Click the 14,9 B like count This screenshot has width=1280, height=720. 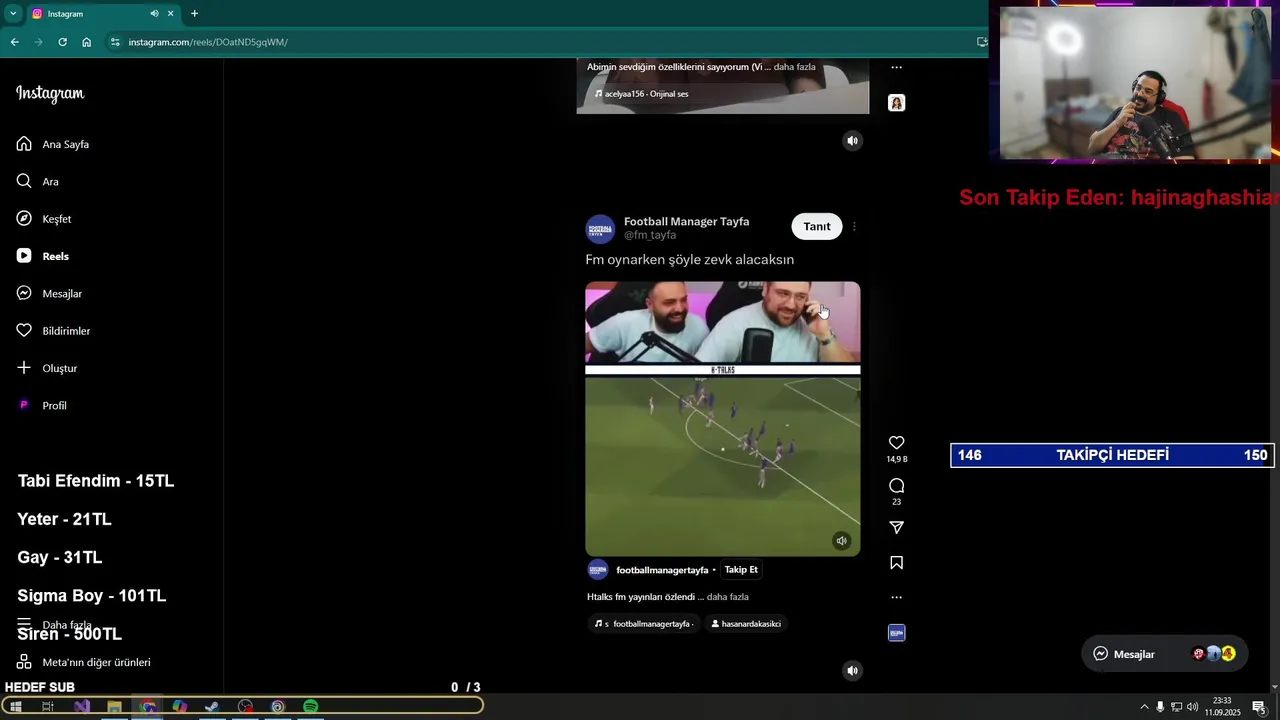tap(897, 459)
